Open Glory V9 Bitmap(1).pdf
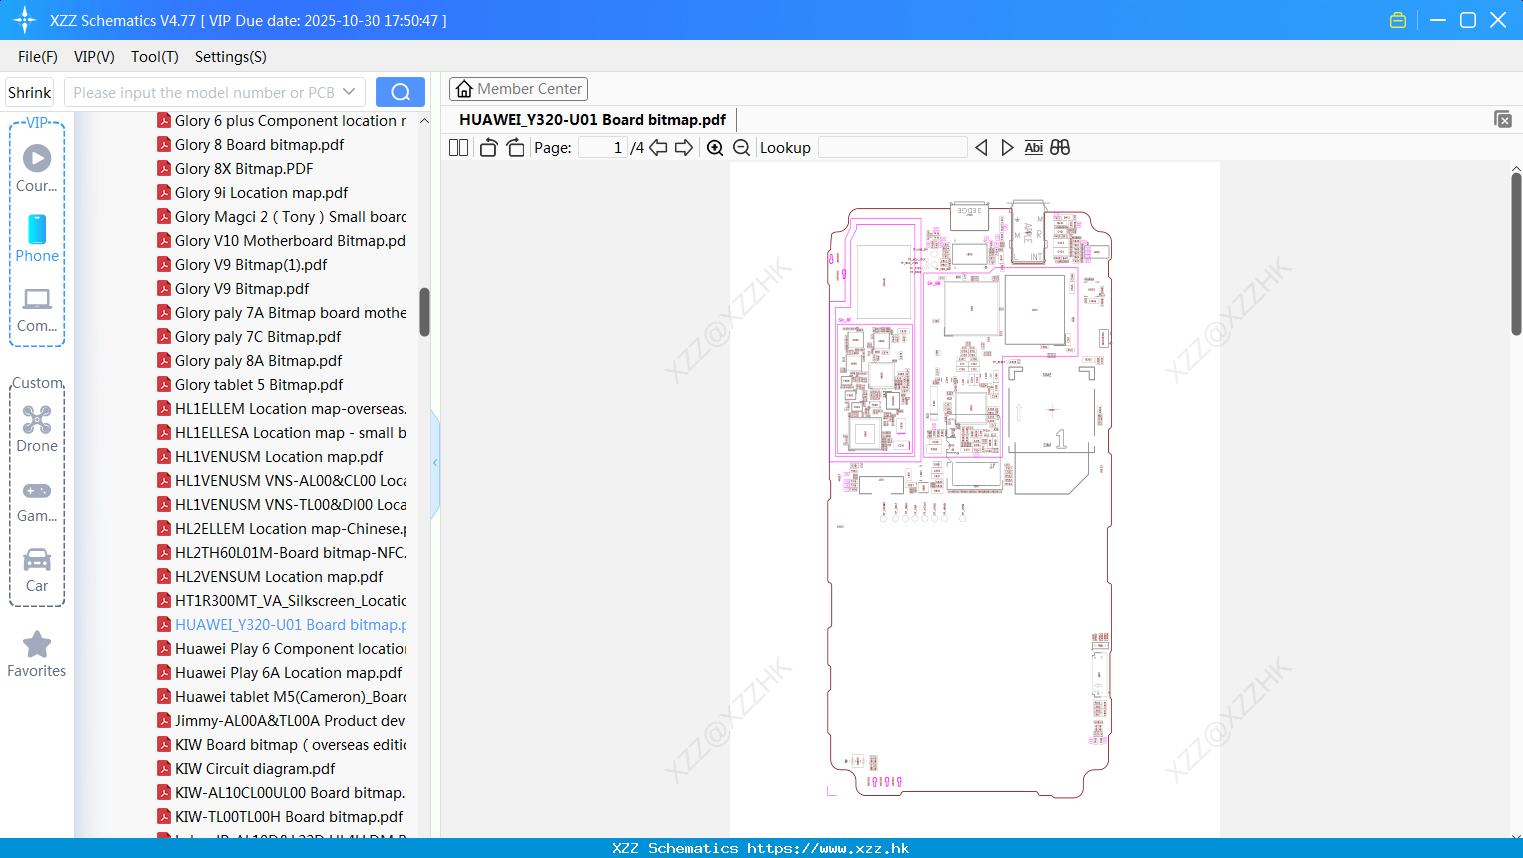 [251, 265]
